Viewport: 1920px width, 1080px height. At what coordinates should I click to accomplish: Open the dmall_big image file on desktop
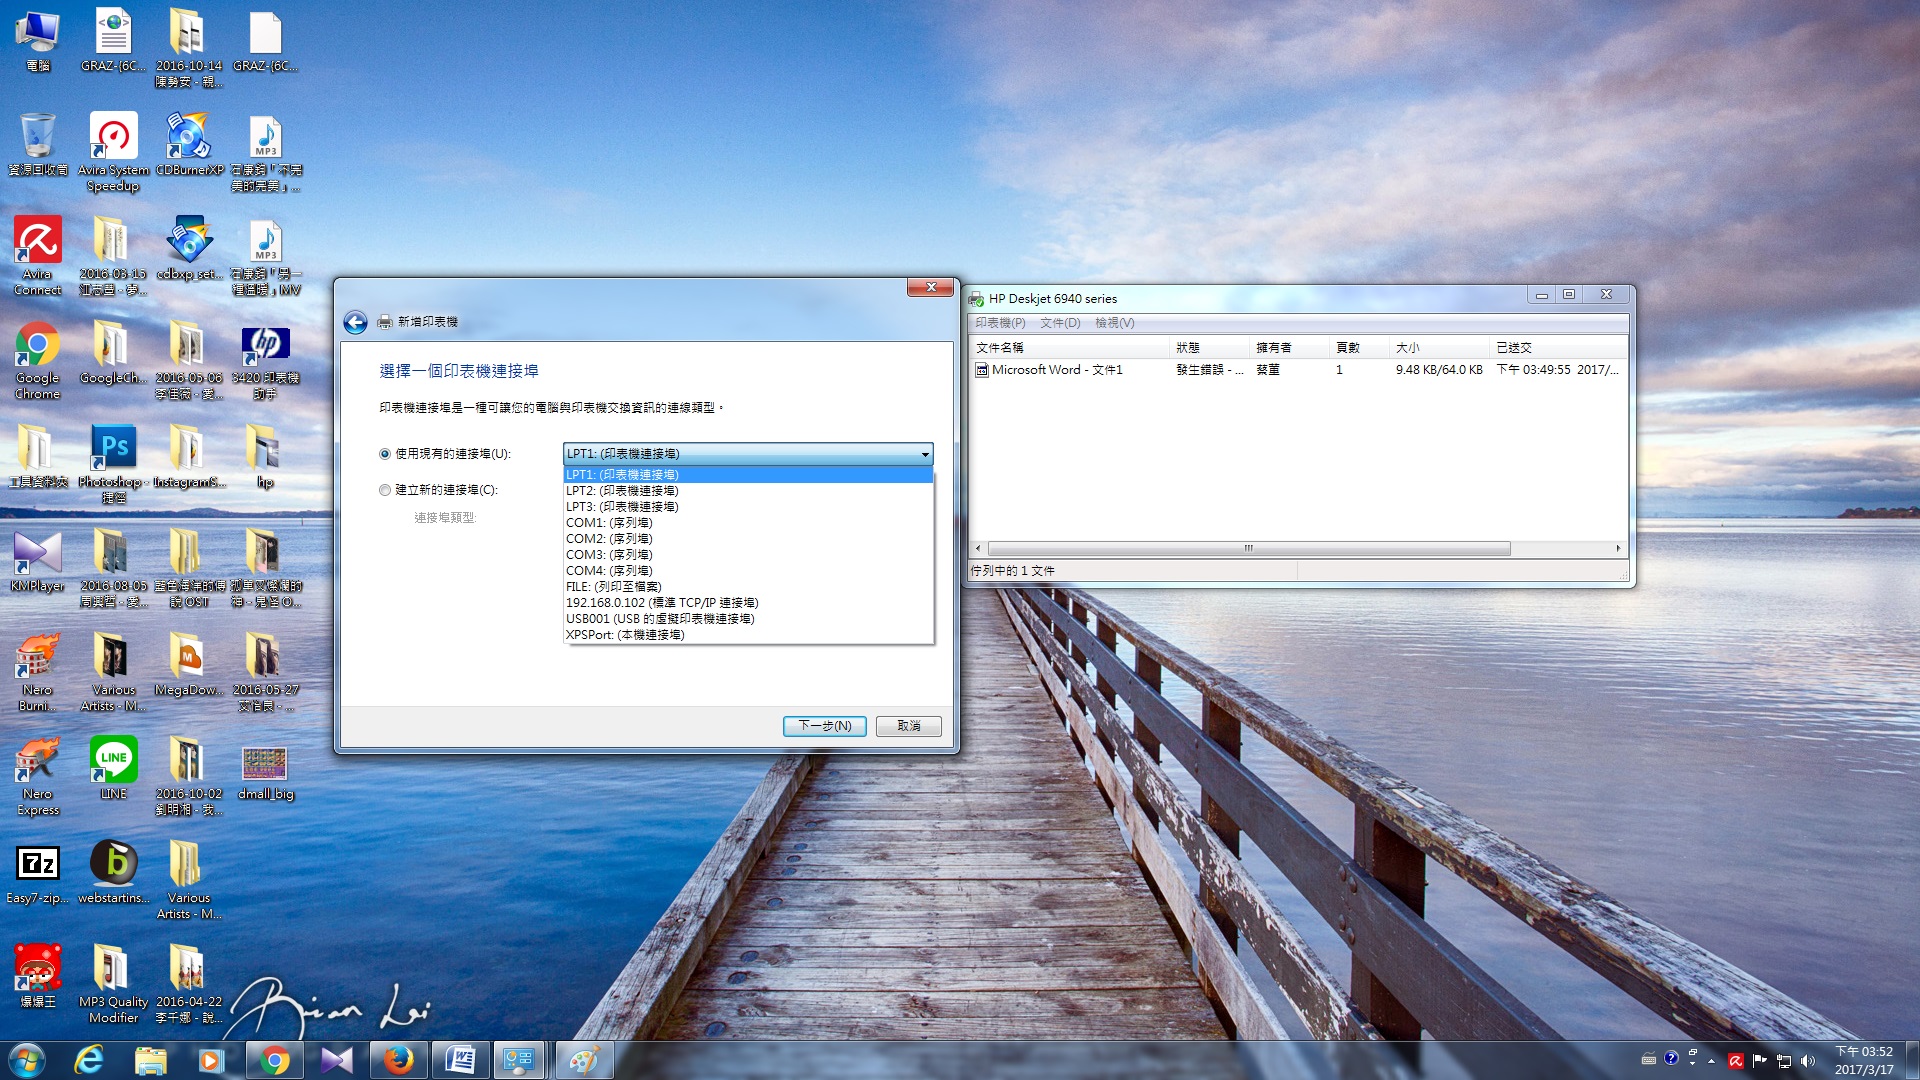click(x=265, y=773)
